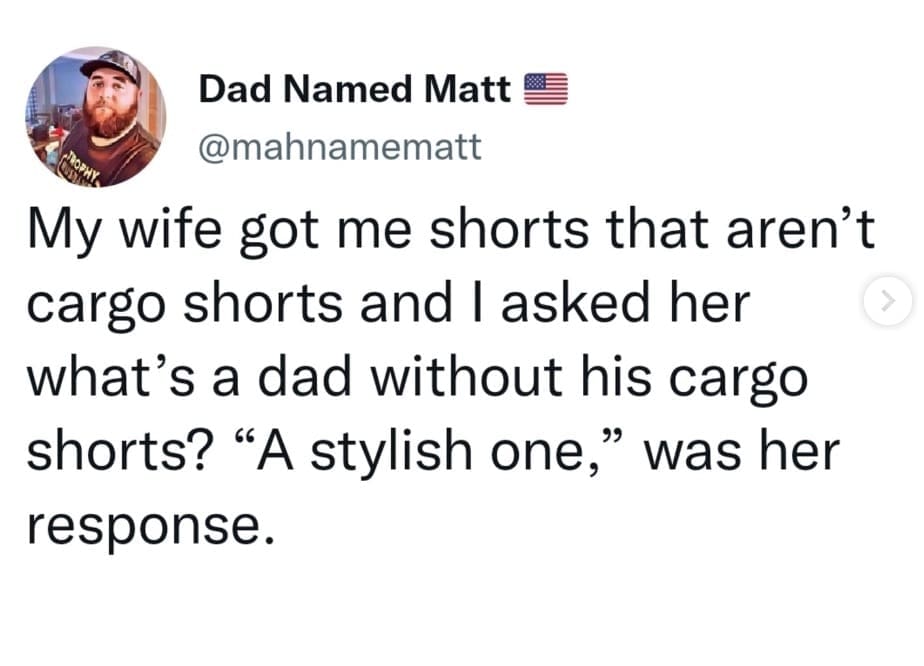Open the Dad Named Matt display name

coord(356,90)
